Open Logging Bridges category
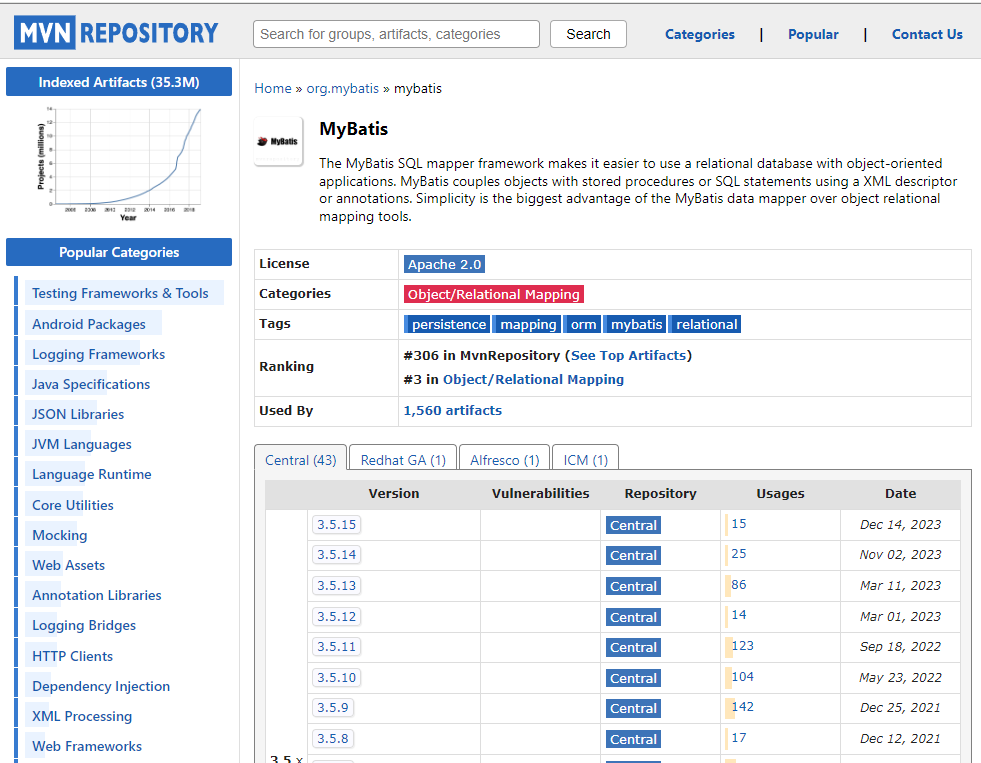This screenshot has width=981, height=763. (84, 625)
